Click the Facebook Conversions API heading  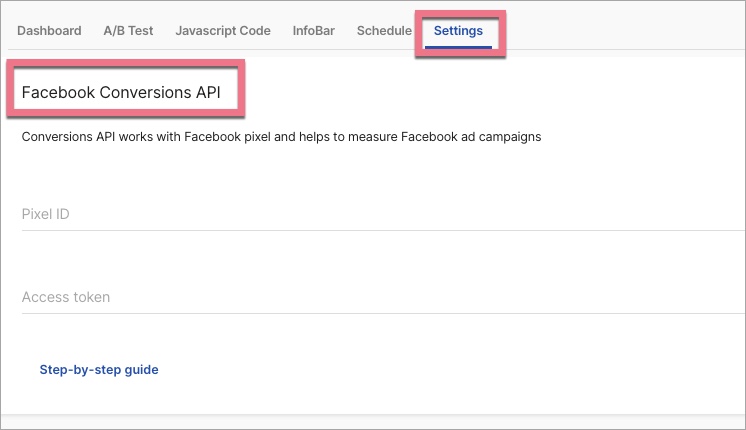pyautogui.click(x=128, y=92)
